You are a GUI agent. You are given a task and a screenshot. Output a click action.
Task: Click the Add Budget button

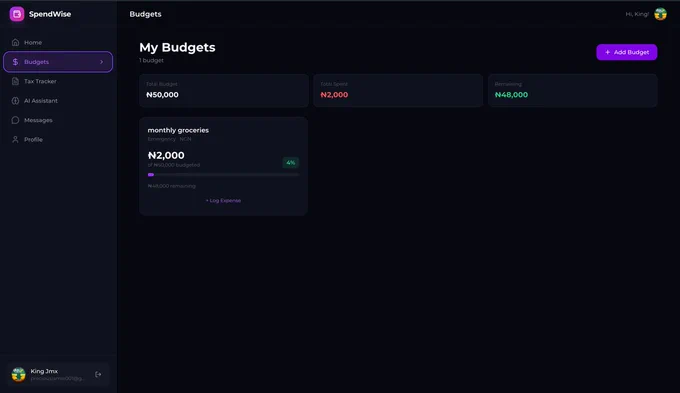click(x=626, y=52)
